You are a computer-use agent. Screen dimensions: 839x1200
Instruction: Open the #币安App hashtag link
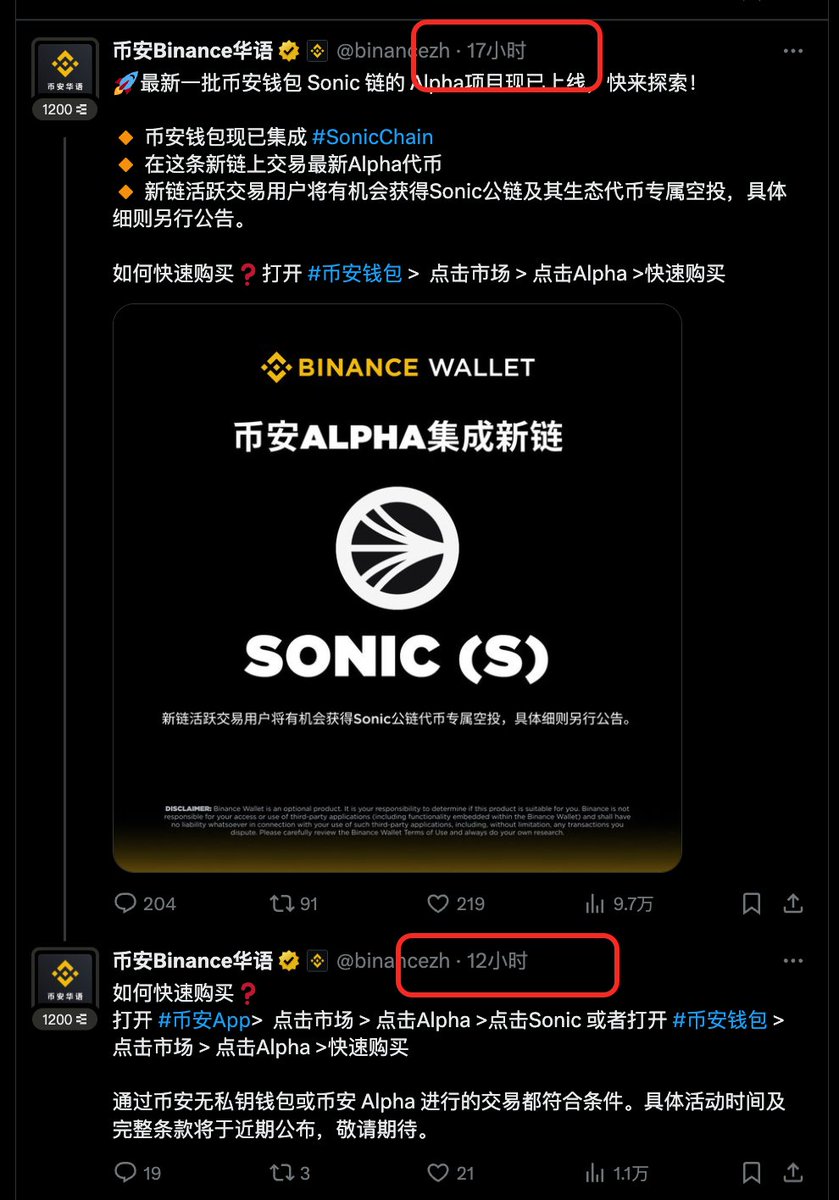(204, 1020)
